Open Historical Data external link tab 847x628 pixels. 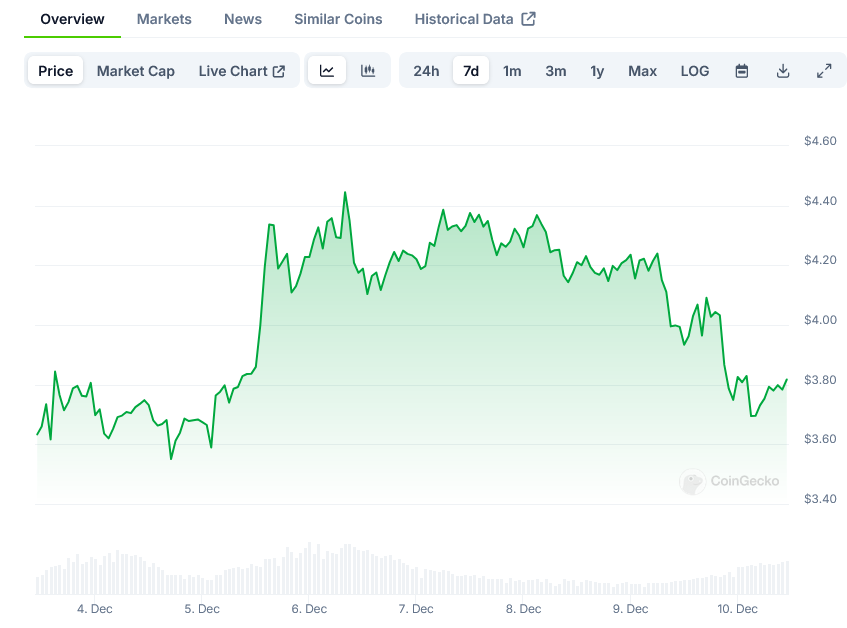point(475,19)
